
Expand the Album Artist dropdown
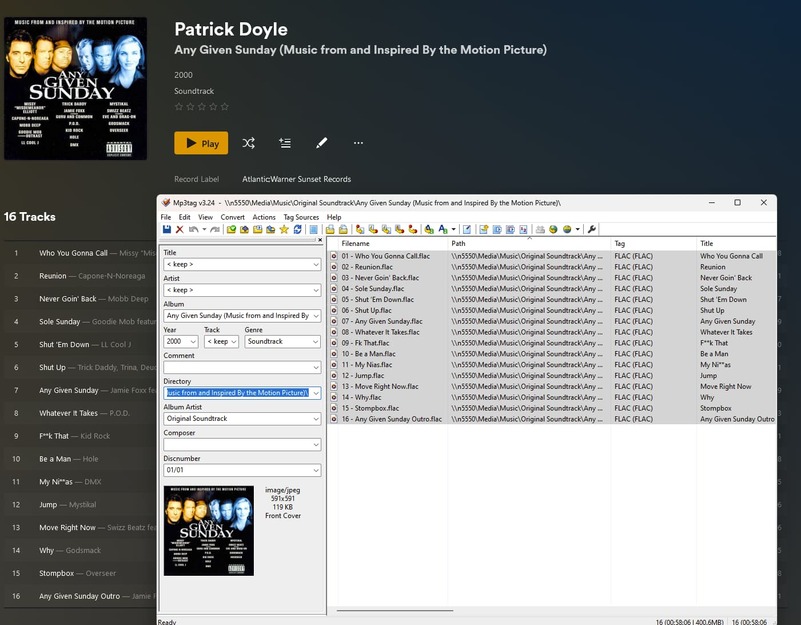pyautogui.click(x=315, y=419)
